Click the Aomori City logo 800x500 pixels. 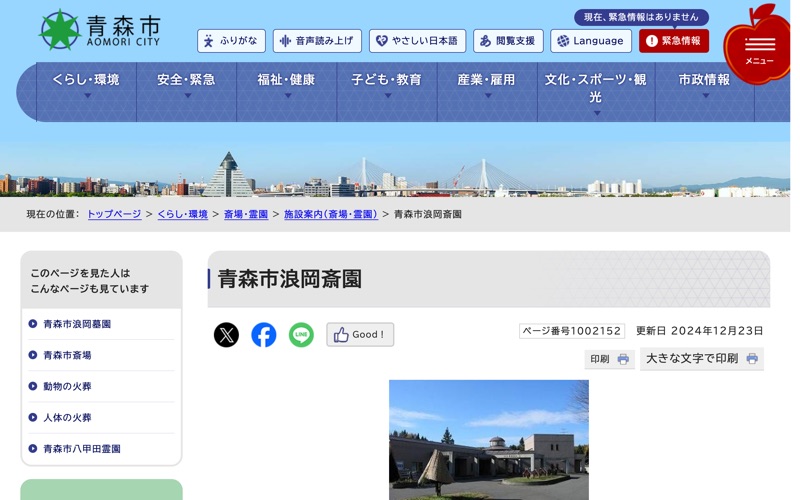(100, 30)
